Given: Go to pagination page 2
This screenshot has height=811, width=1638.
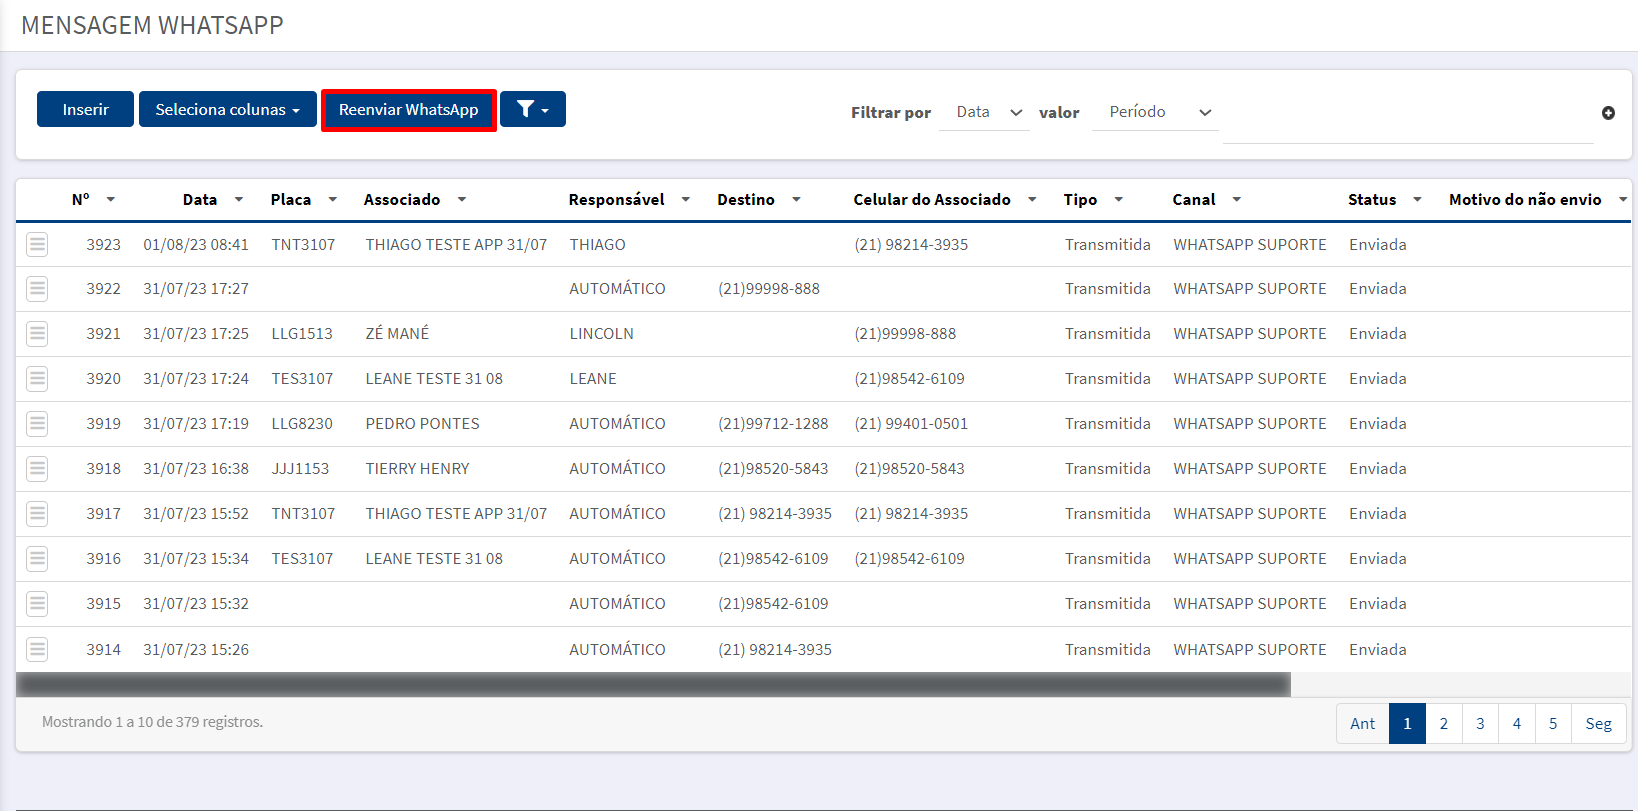Looking at the screenshot, I should 1444,723.
